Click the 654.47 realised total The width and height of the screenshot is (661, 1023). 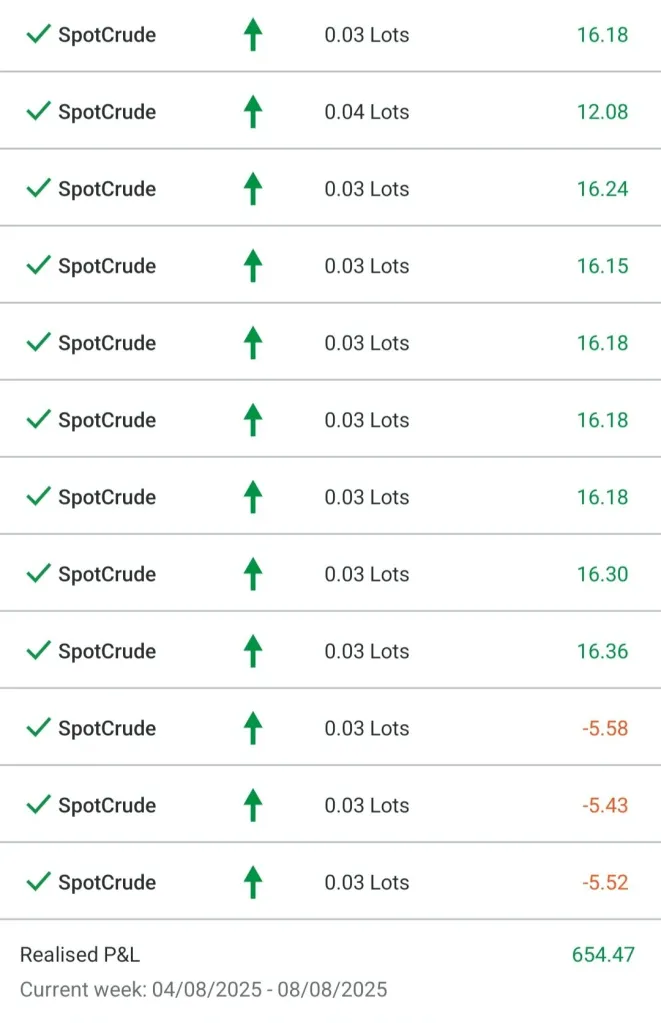tap(603, 955)
